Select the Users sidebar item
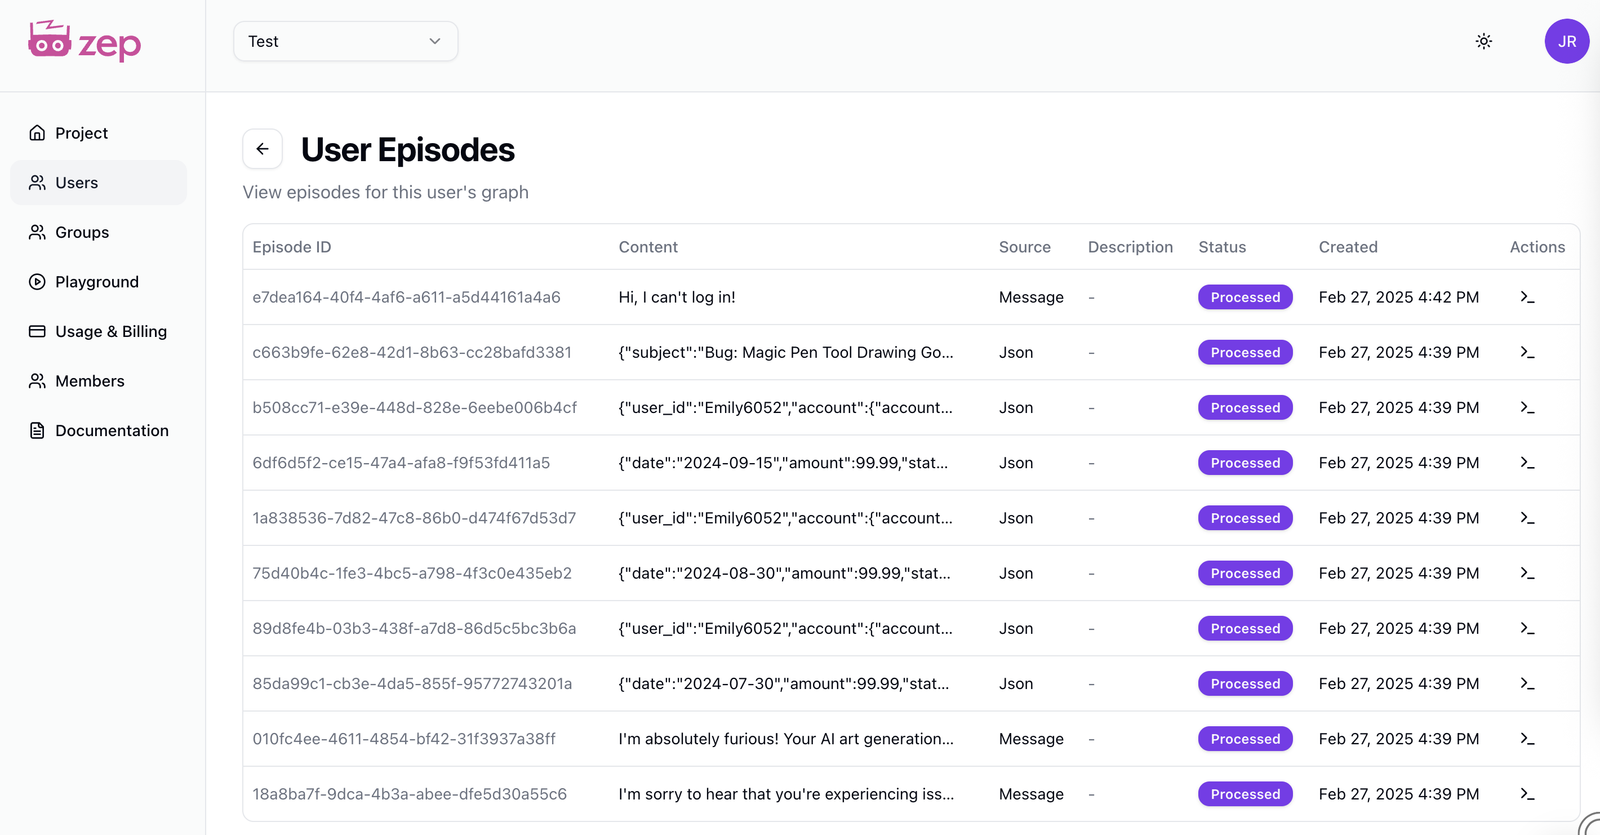Image resolution: width=1600 pixels, height=835 pixels. click(x=77, y=183)
